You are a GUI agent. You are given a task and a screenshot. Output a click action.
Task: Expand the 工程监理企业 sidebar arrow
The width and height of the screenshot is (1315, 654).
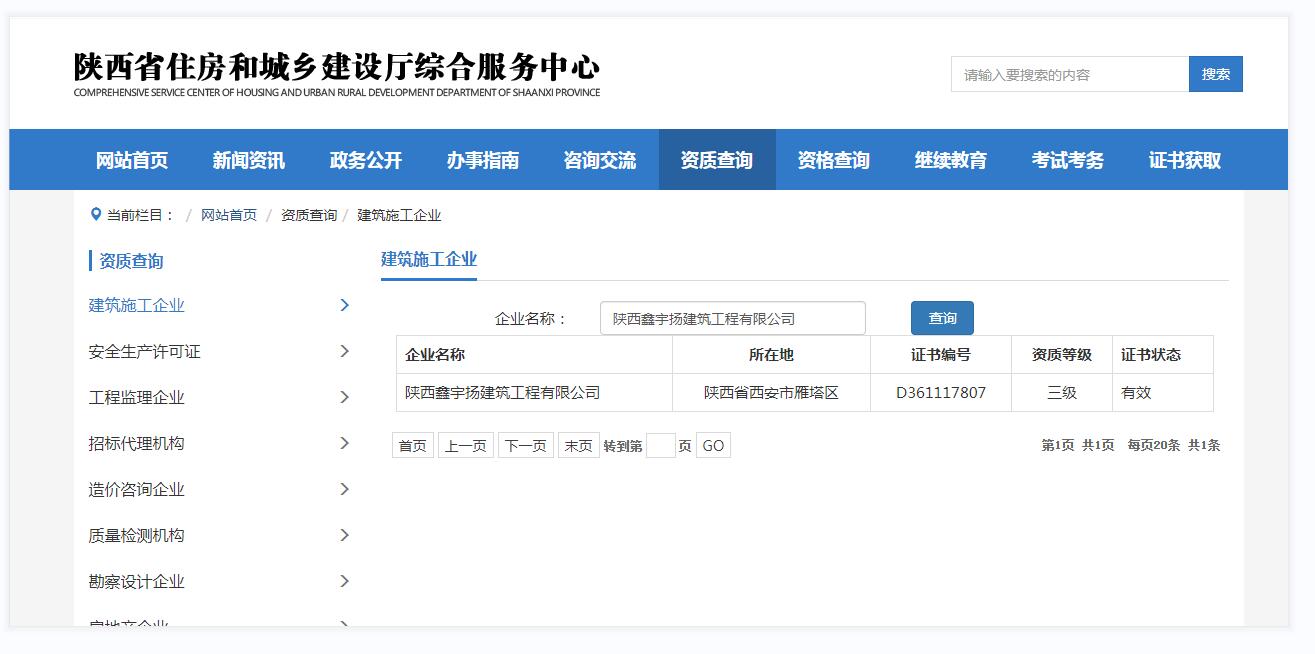pos(344,397)
